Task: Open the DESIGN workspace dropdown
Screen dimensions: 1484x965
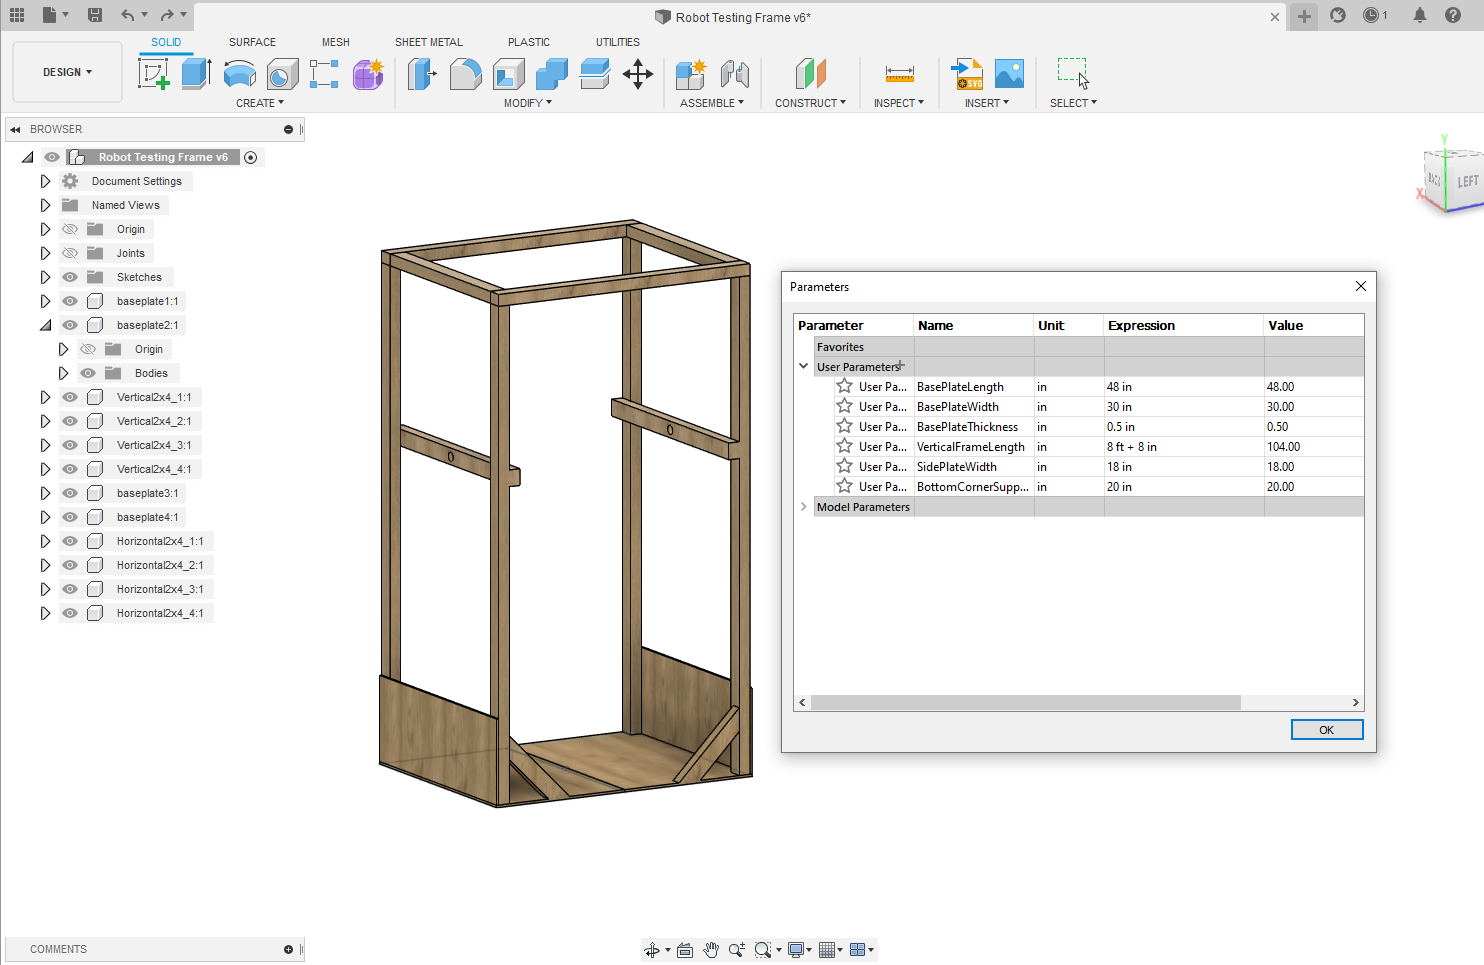Action: point(67,72)
